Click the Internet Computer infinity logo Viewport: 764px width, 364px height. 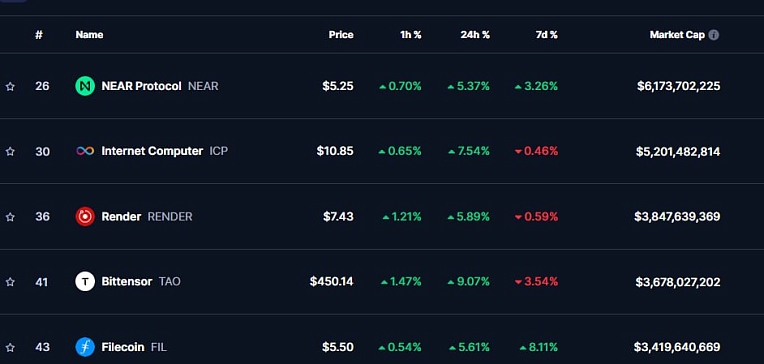point(85,151)
